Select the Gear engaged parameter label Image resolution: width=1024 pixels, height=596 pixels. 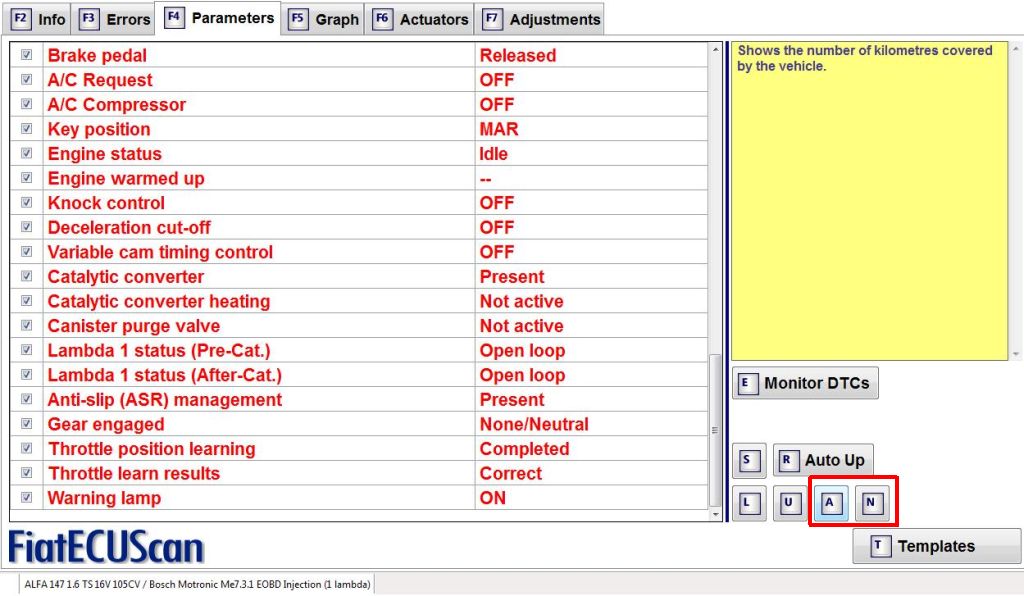[106, 424]
